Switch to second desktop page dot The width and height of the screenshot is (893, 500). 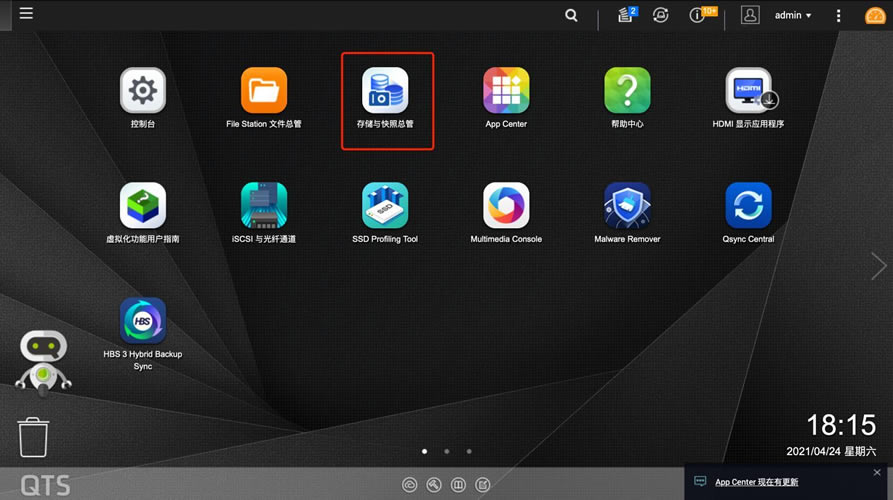pyautogui.click(x=446, y=451)
